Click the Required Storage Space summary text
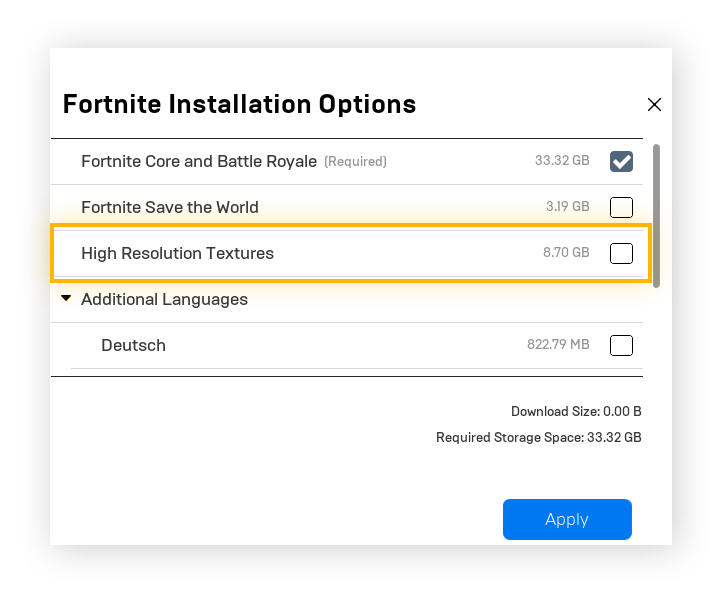 click(538, 437)
